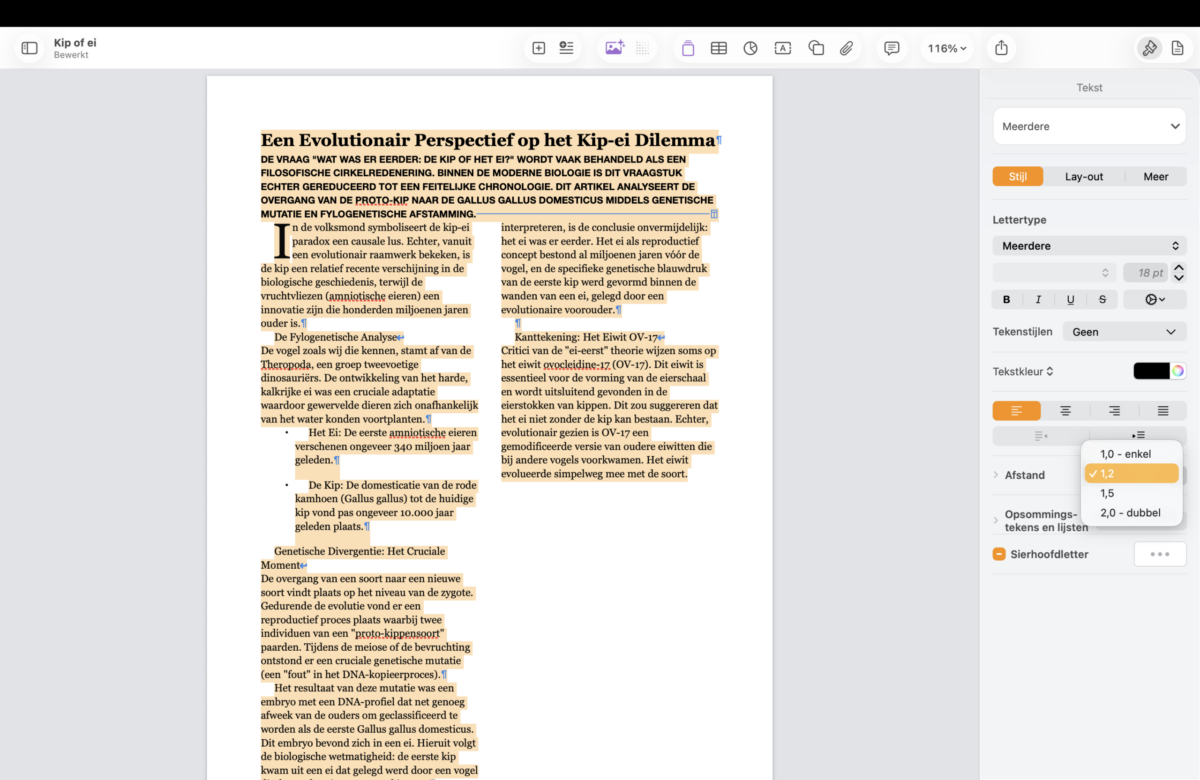
Task: Open the 116% zoom dropdown
Action: pyautogui.click(x=946, y=48)
